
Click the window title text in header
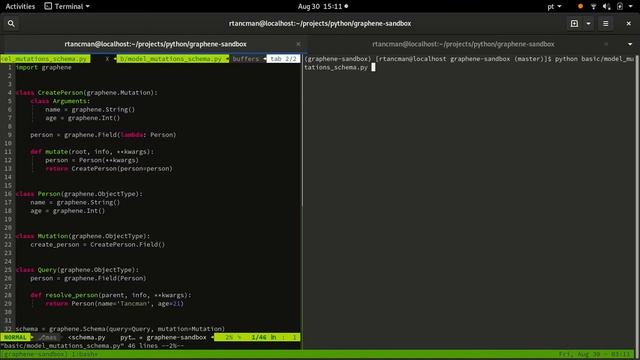[320, 24]
